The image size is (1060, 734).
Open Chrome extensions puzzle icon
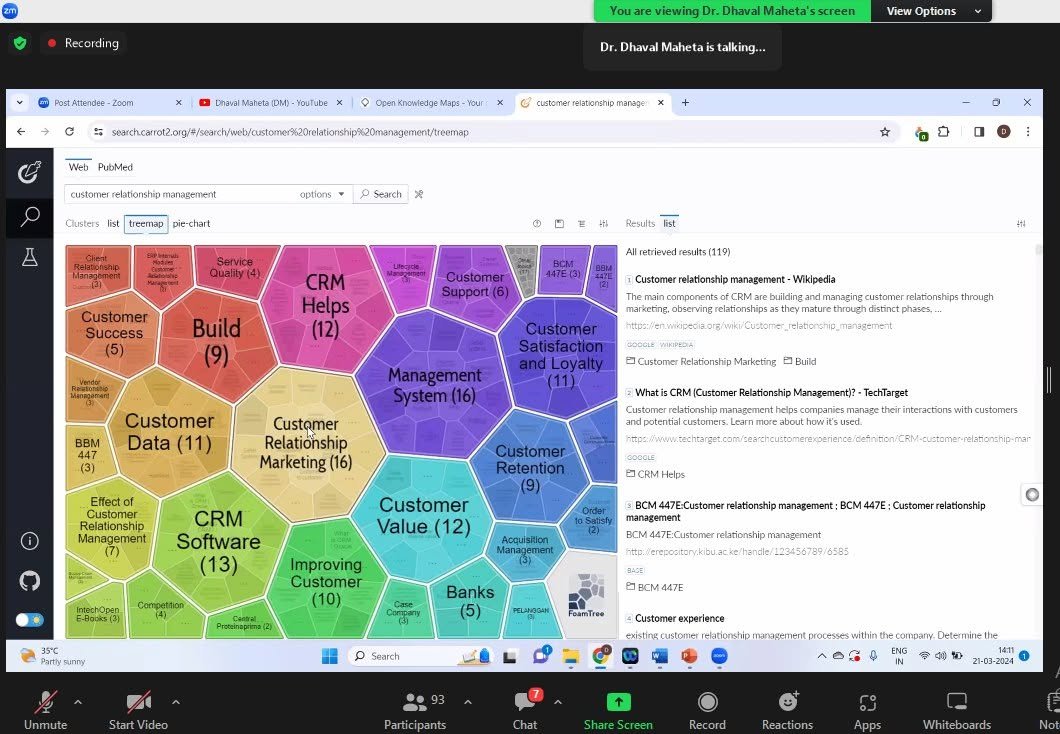944,132
